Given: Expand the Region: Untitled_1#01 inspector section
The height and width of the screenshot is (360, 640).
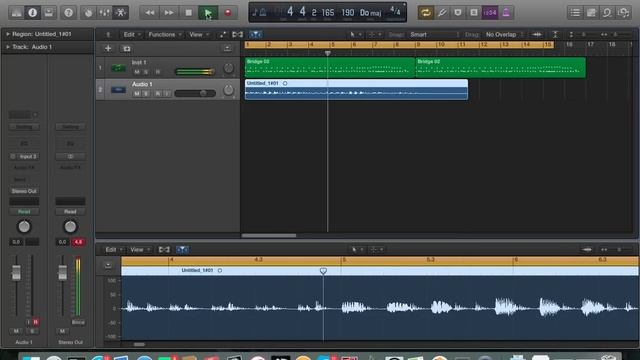Looking at the screenshot, I should (x=8, y=34).
